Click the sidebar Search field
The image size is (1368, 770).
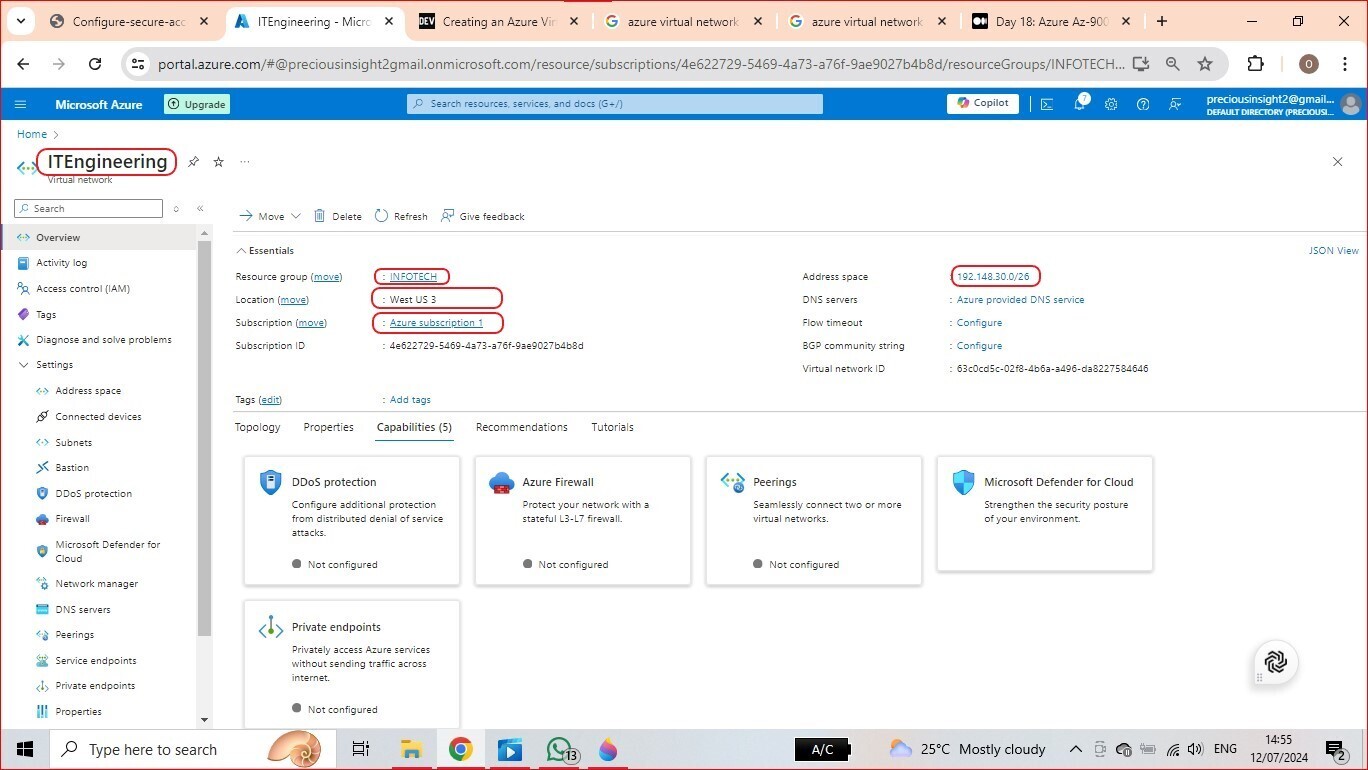click(x=88, y=208)
